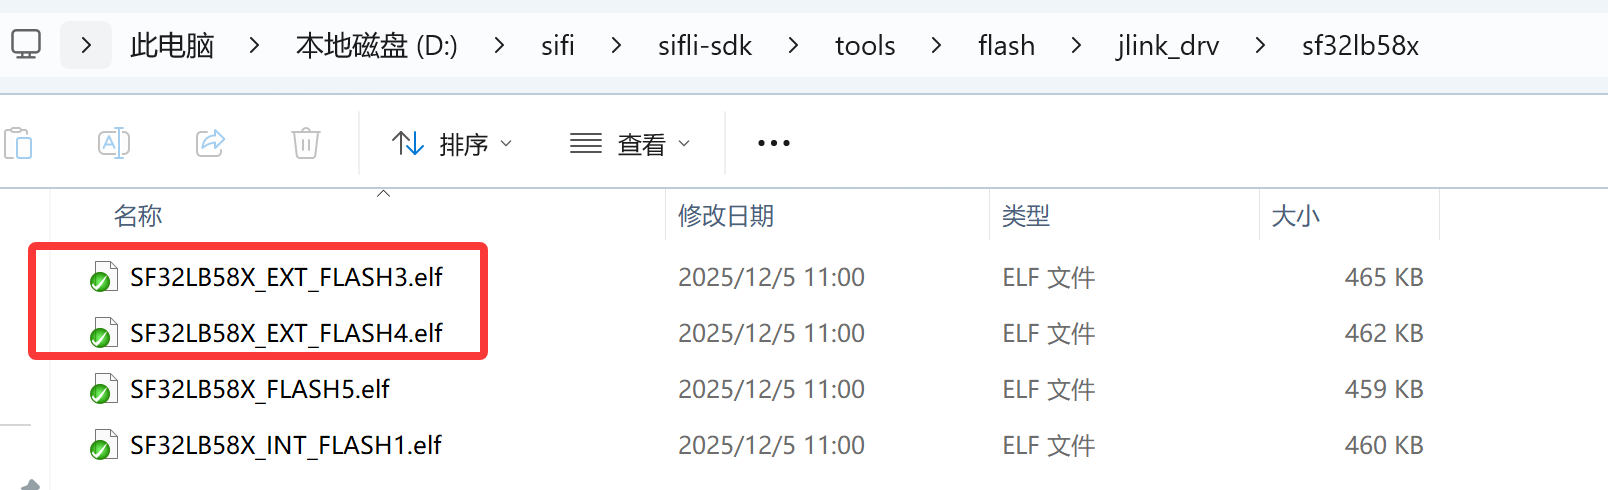Click the delete trash icon

(306, 144)
